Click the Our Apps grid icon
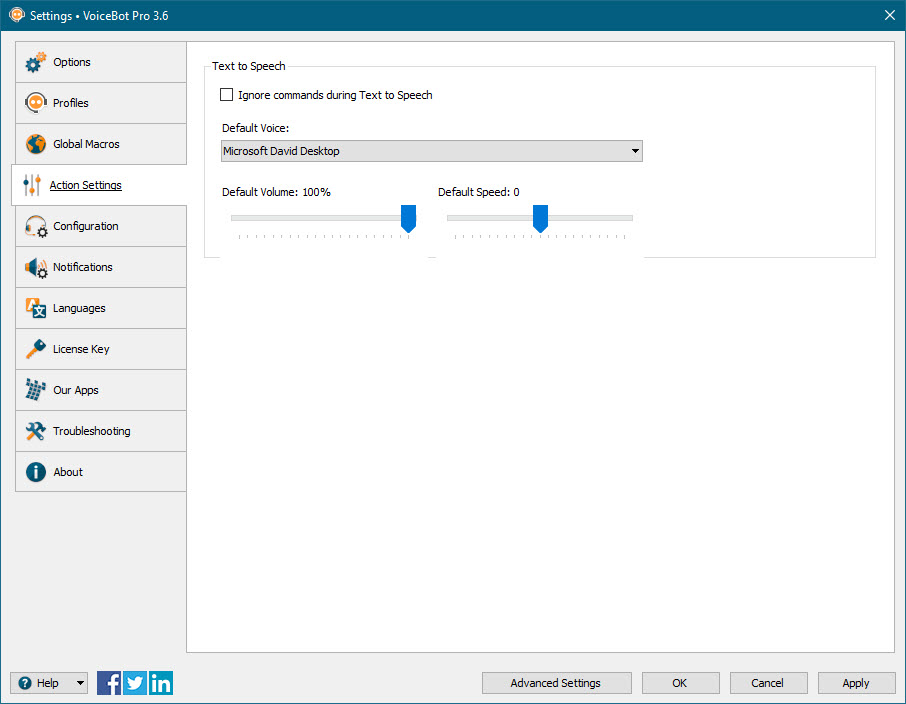 pos(35,390)
